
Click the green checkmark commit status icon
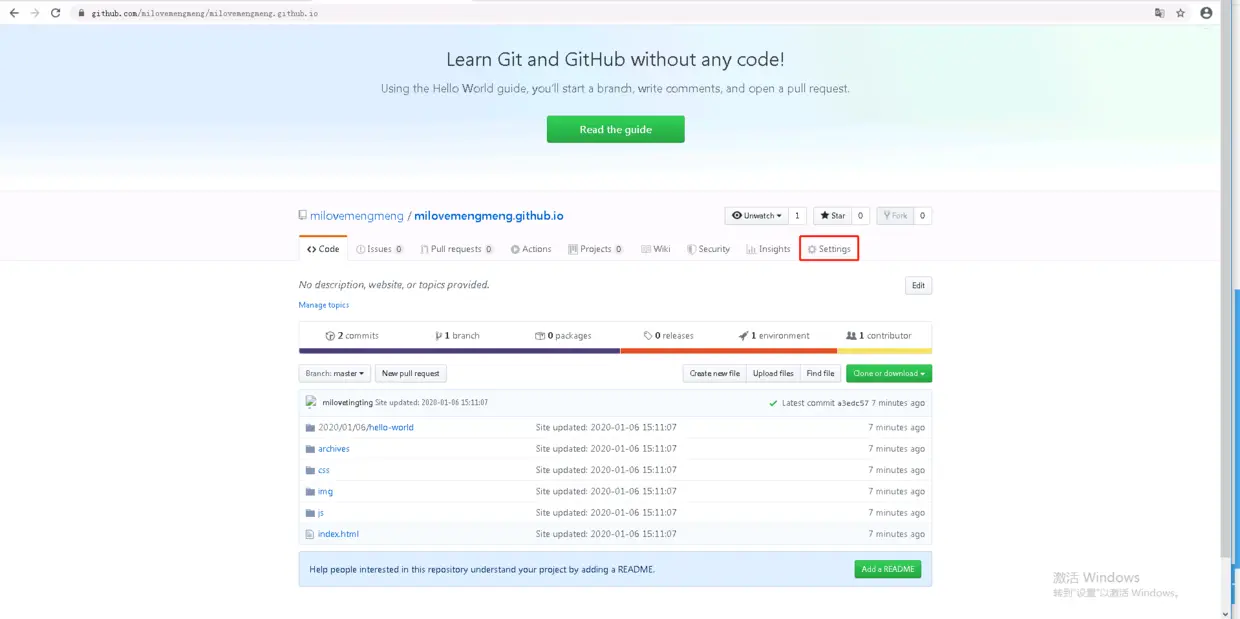tap(773, 403)
